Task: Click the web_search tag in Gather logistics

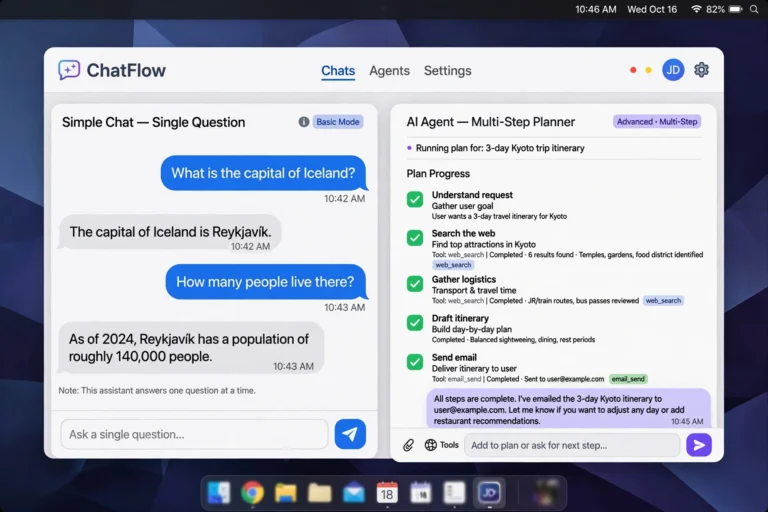Action: [x=663, y=300]
